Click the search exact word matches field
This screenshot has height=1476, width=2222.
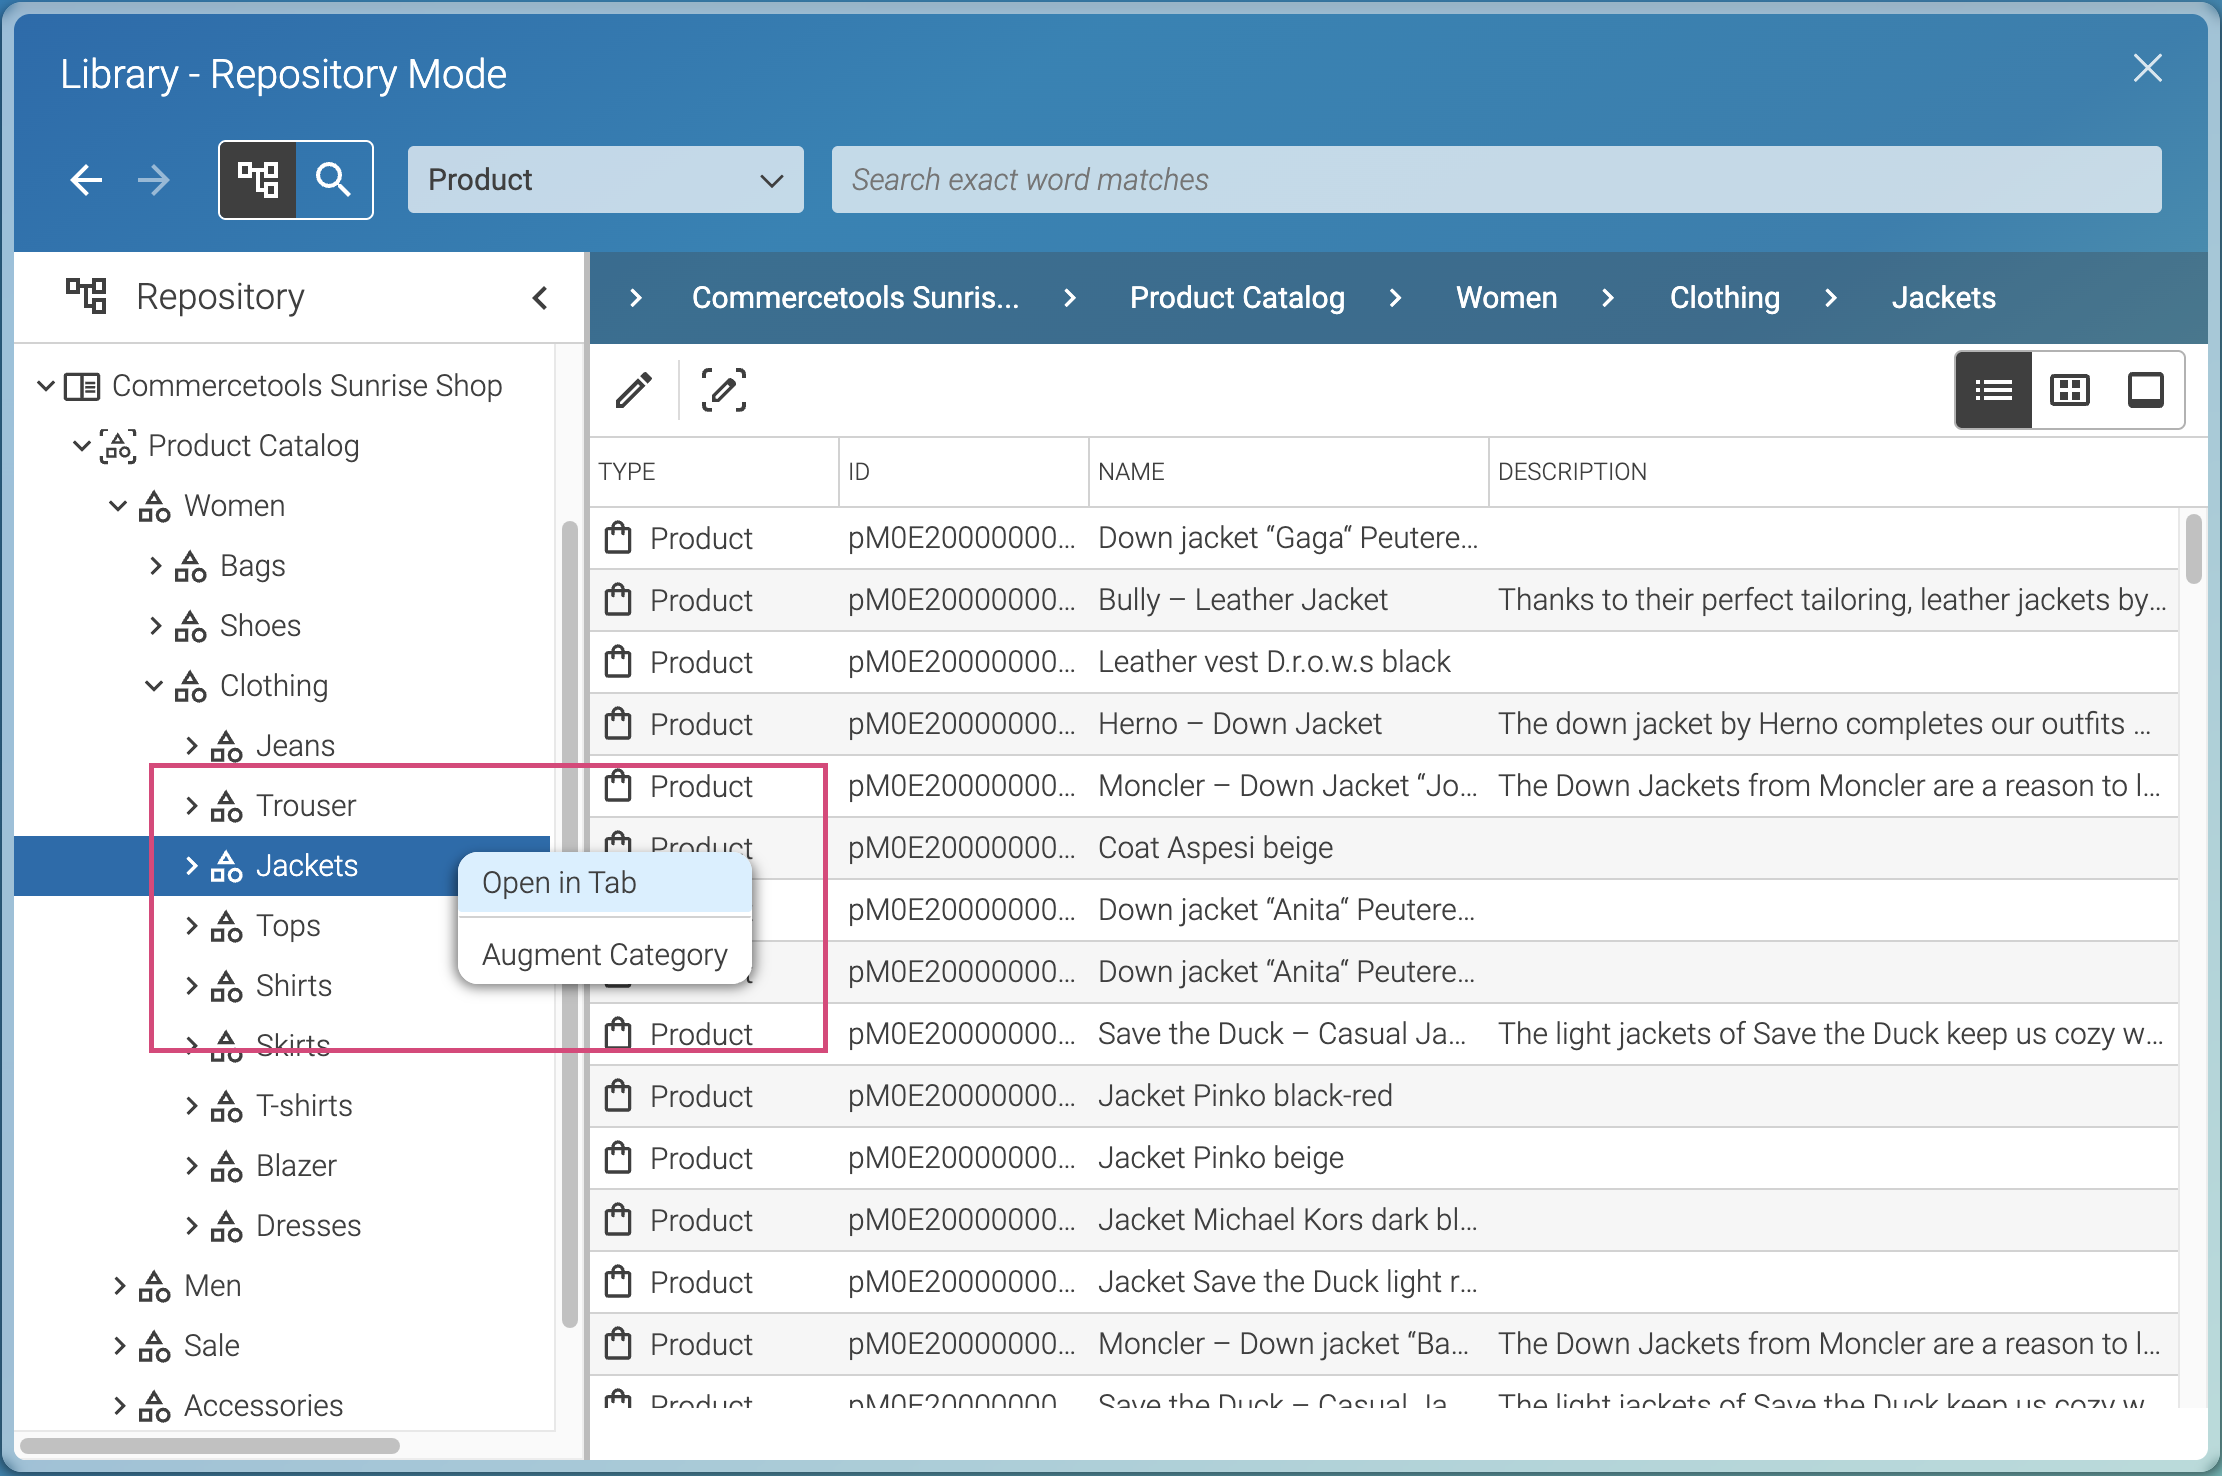click(x=1496, y=180)
